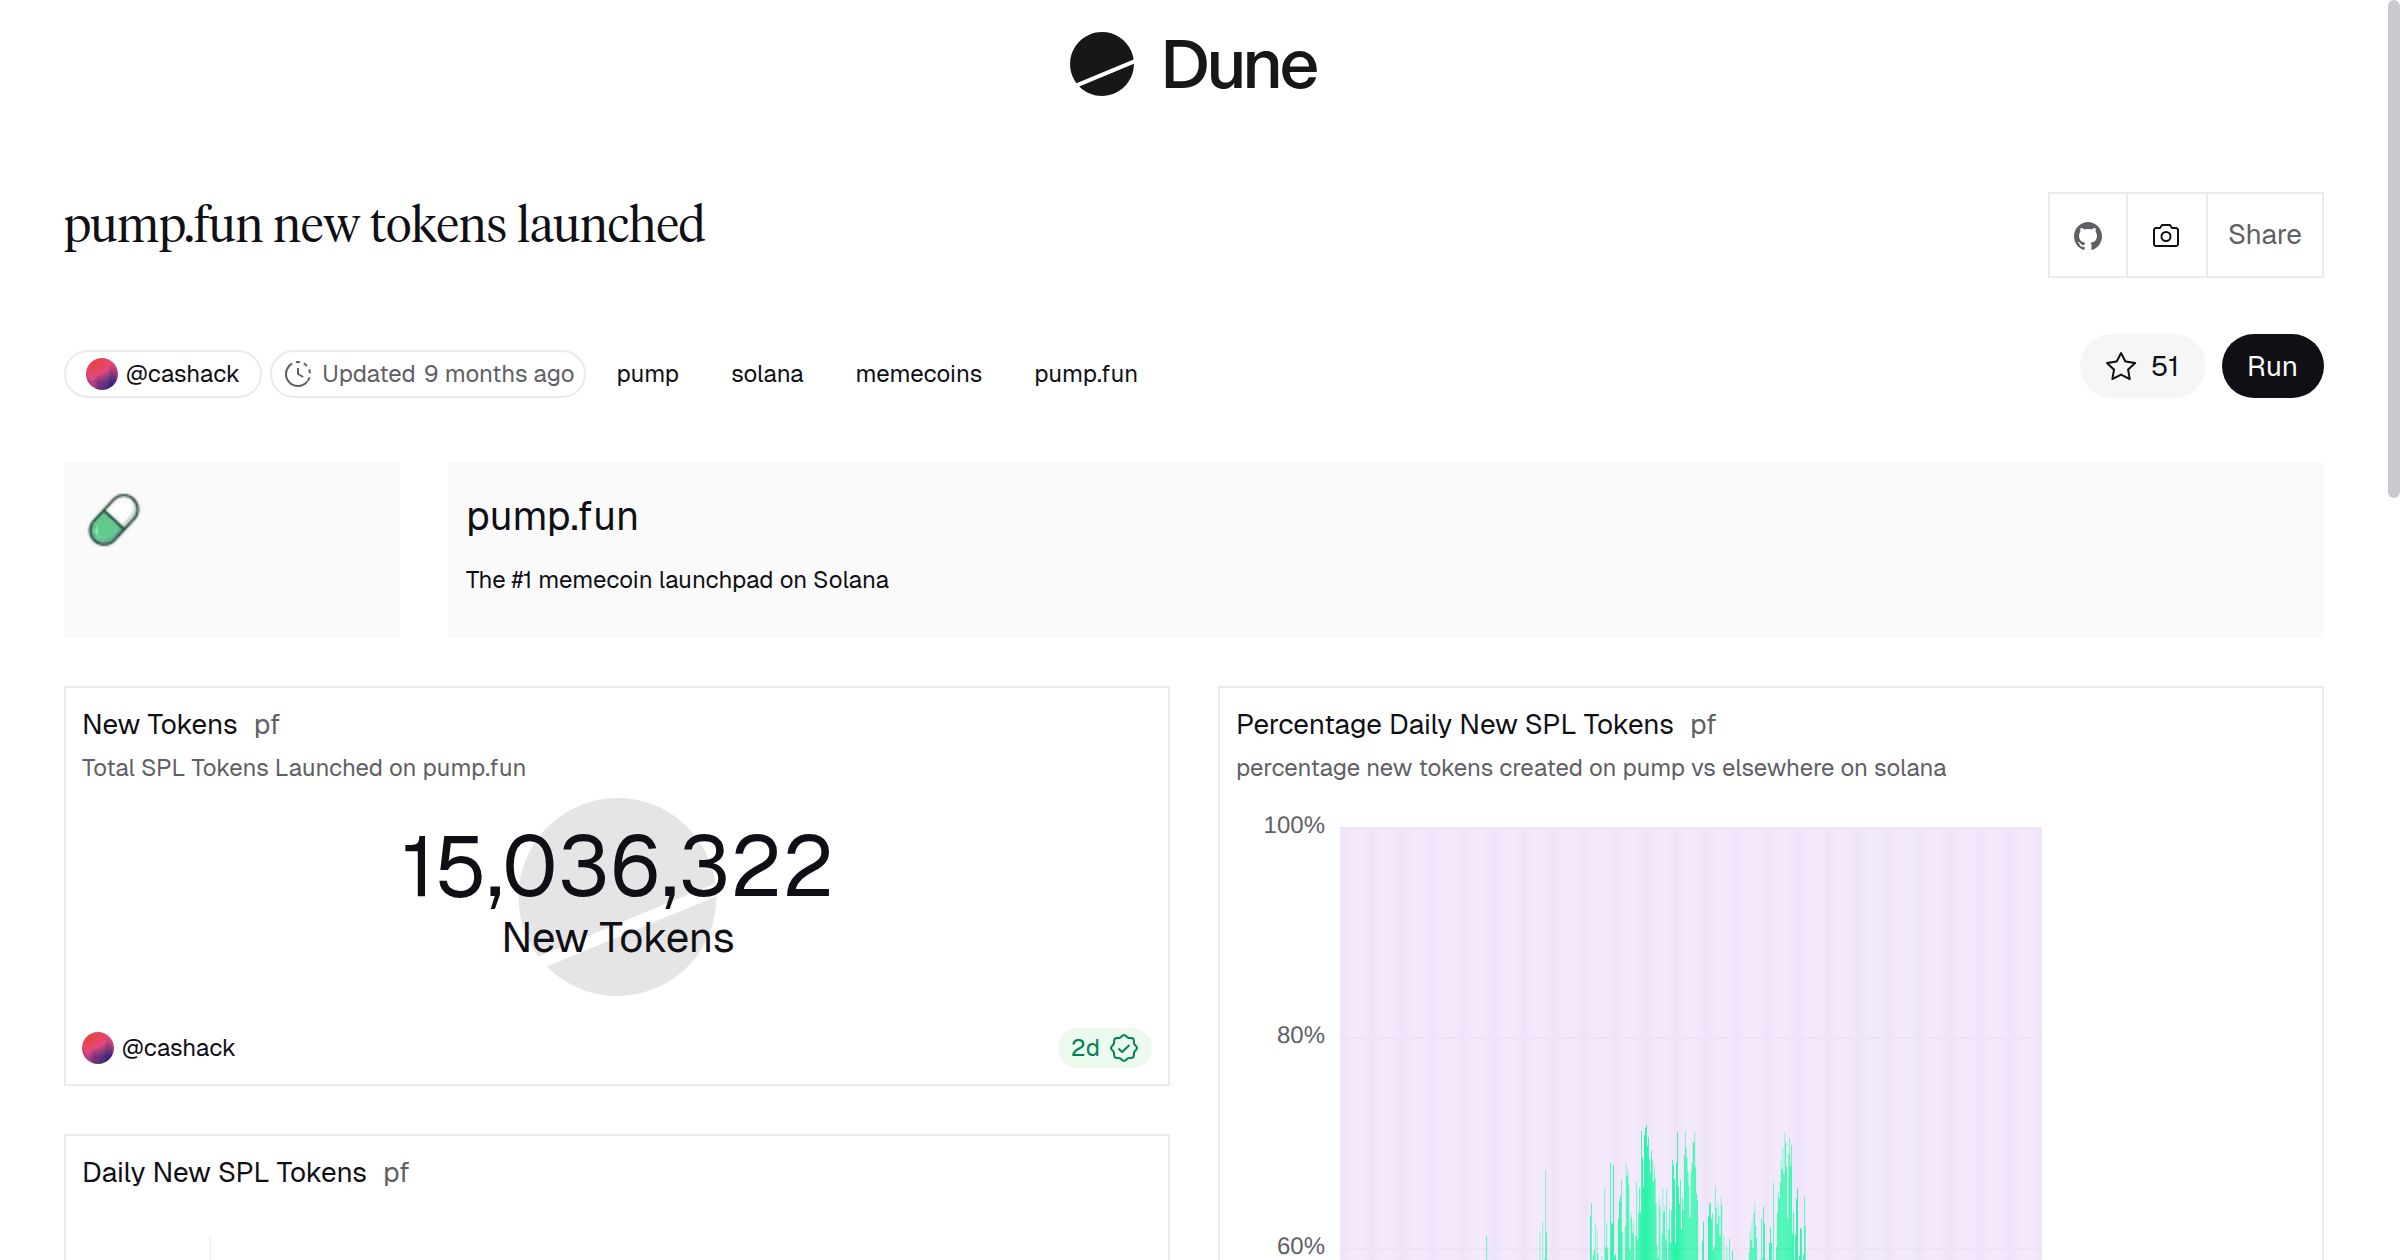
Task: Open the pump.fun tag
Action: click(1085, 373)
